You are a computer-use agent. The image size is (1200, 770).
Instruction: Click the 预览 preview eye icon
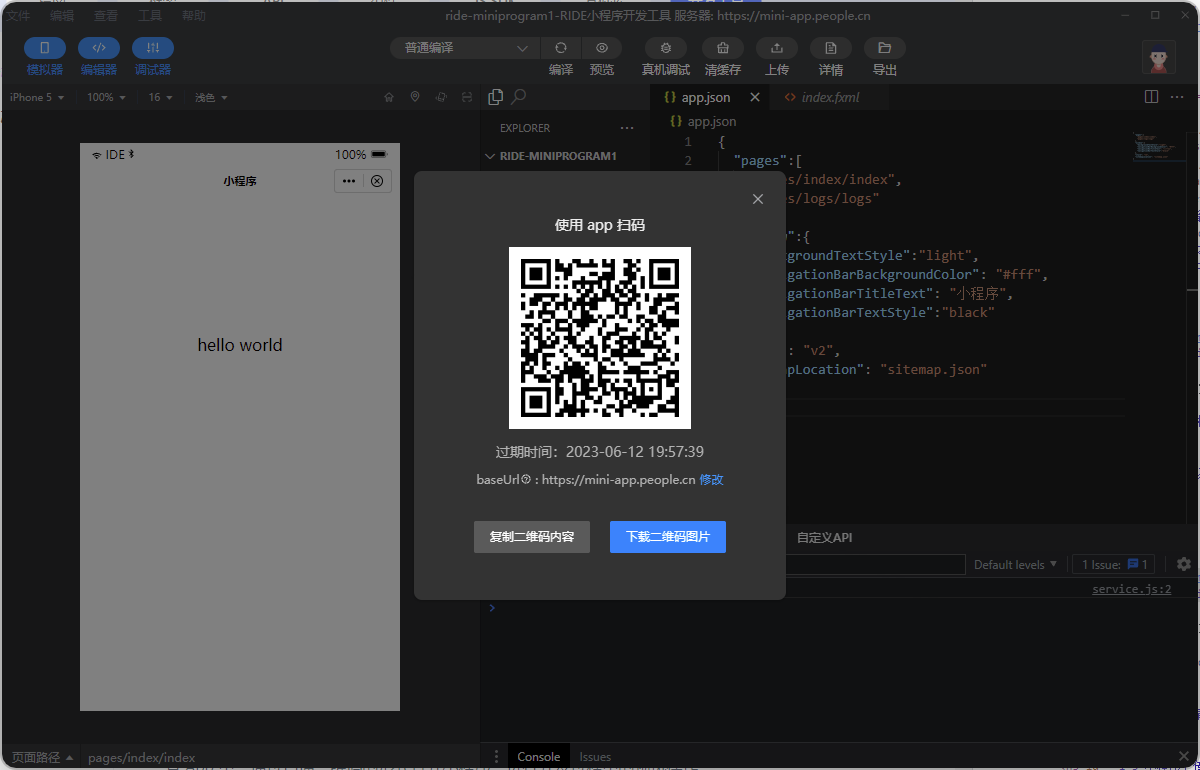pyautogui.click(x=602, y=48)
